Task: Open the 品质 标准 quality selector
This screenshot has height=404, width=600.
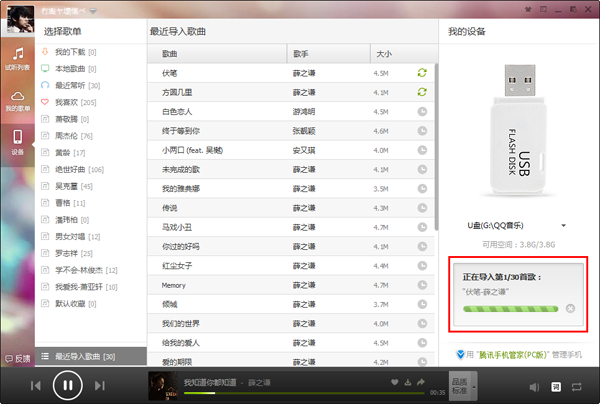Action: tap(459, 385)
